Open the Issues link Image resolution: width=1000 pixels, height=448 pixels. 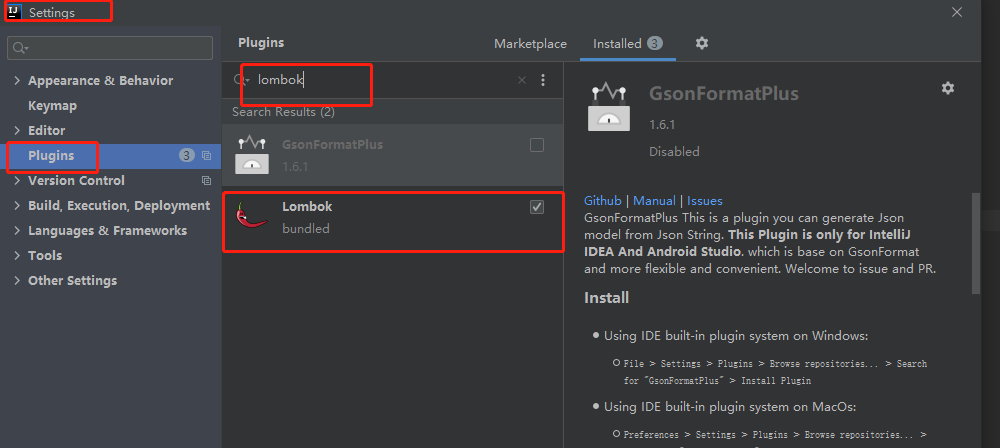coord(705,200)
